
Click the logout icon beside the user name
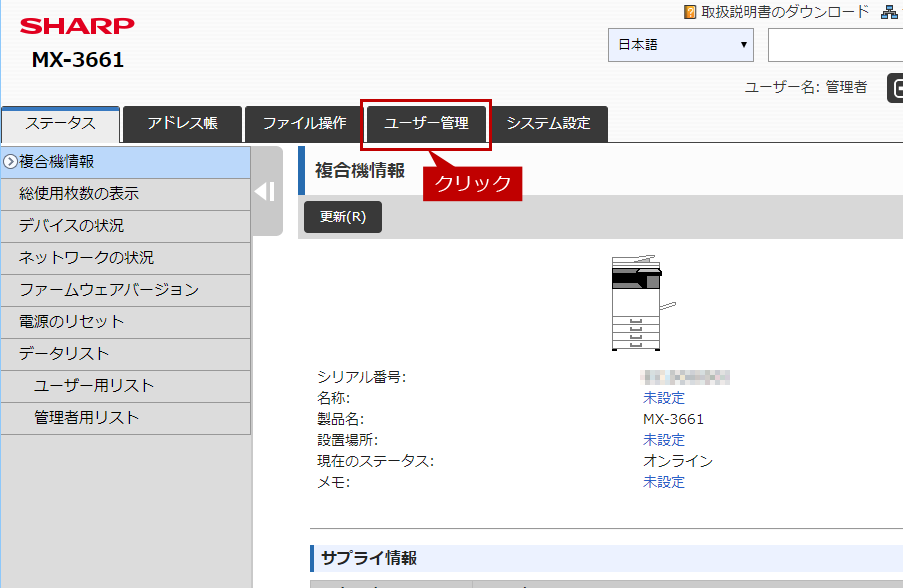coord(896,88)
